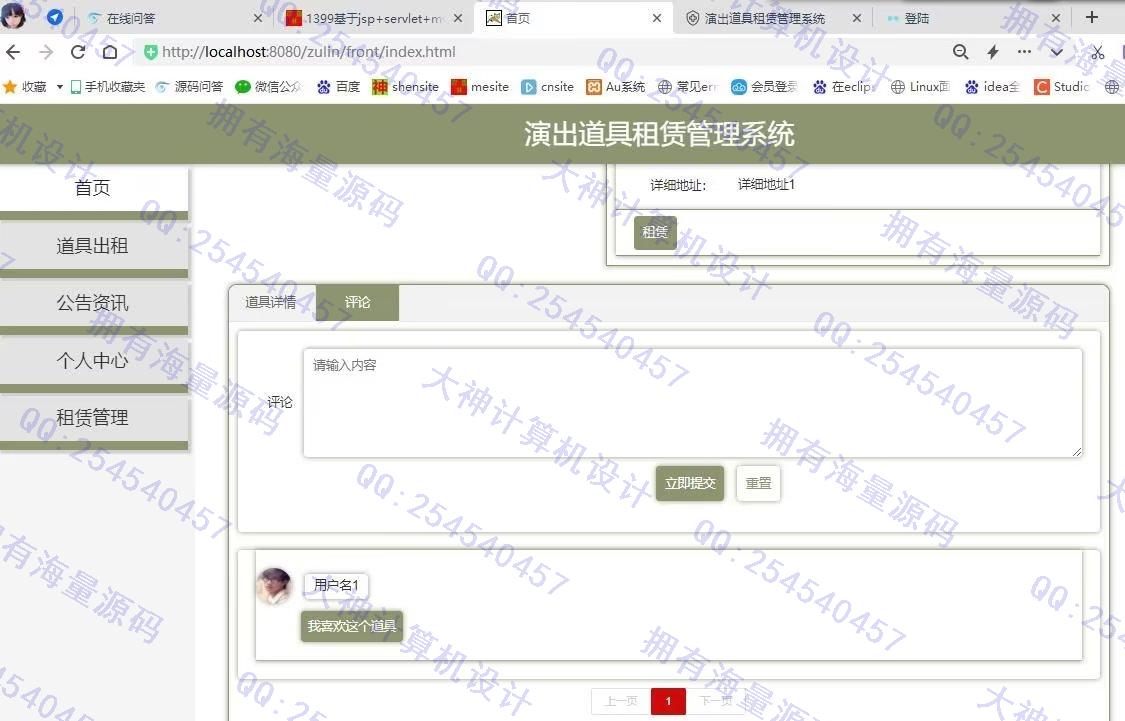Click the blue compass icon beside the avatar

click(55, 17)
